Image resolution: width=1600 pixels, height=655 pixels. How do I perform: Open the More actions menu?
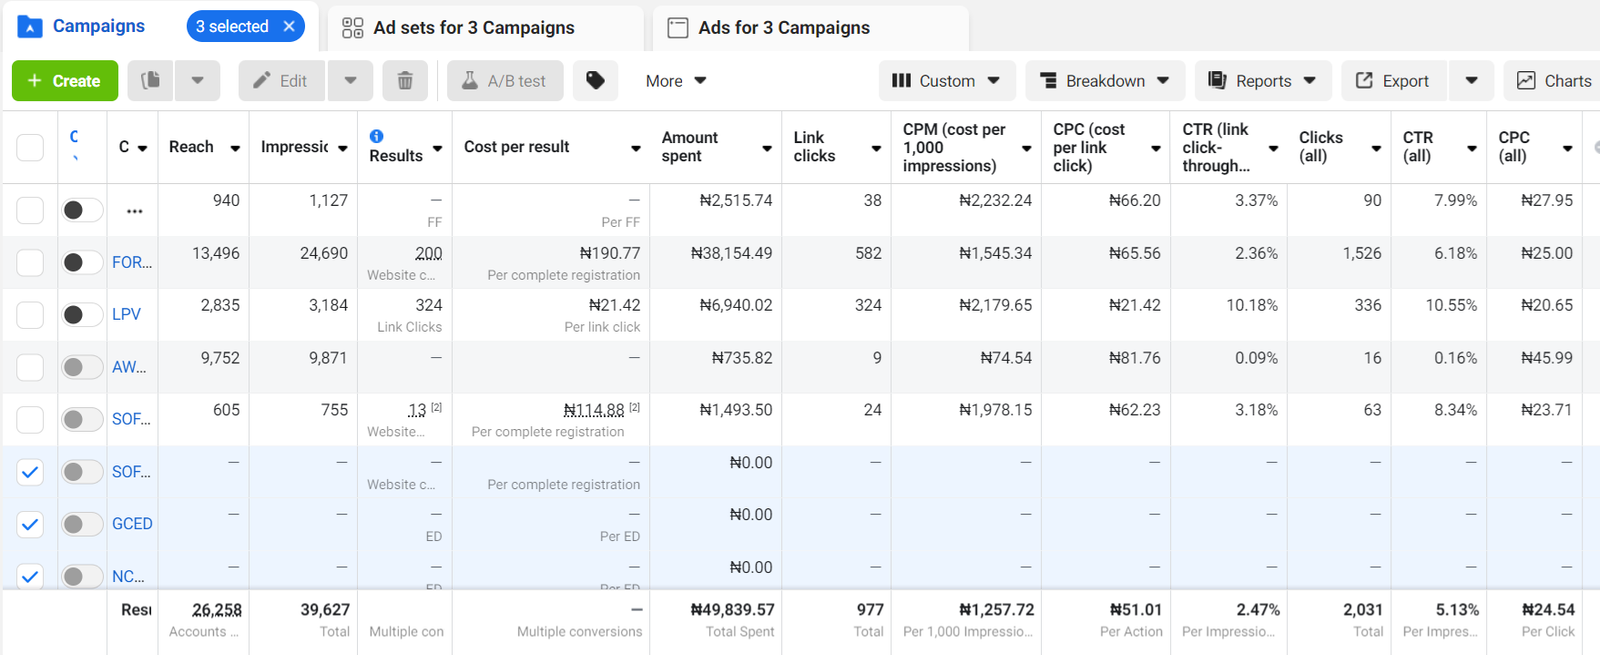click(675, 81)
